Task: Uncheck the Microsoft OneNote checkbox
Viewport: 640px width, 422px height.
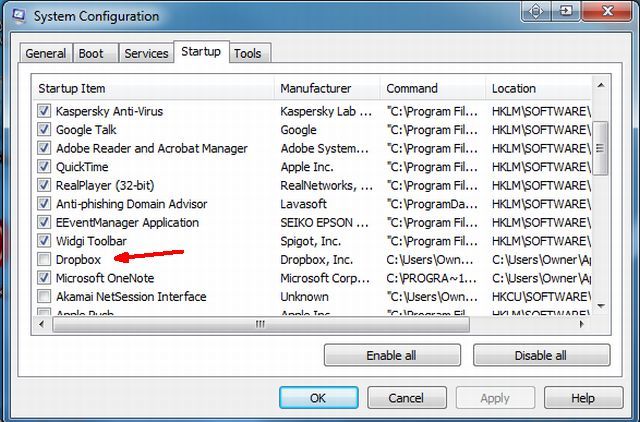Action: point(44,278)
